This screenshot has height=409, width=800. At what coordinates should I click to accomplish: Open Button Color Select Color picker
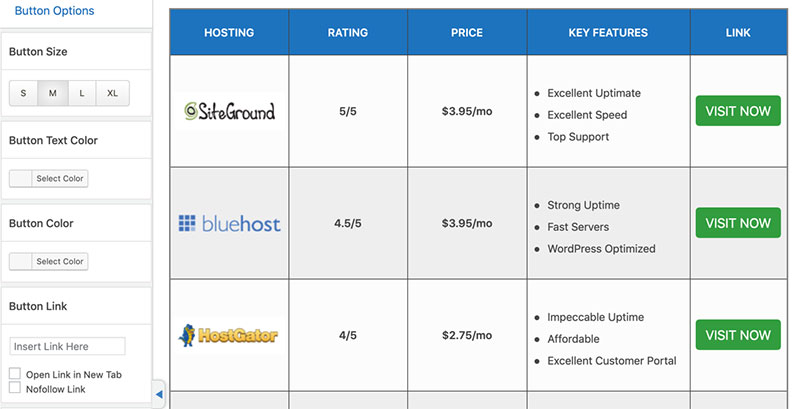[48, 261]
